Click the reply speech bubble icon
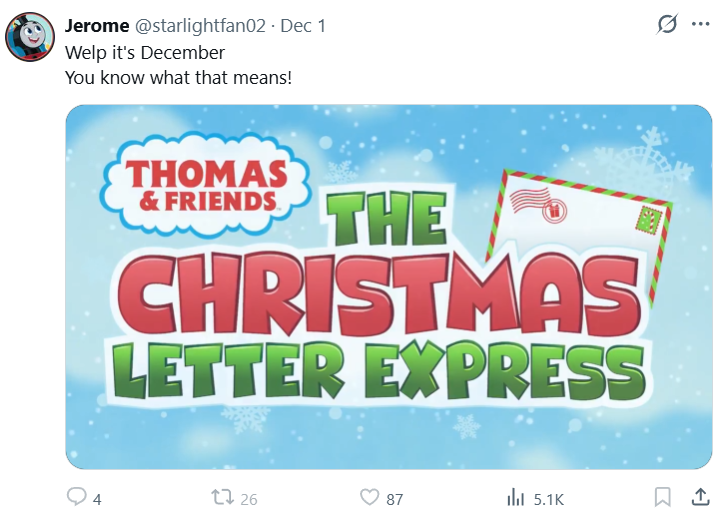This screenshot has height=515, width=727. [77, 497]
